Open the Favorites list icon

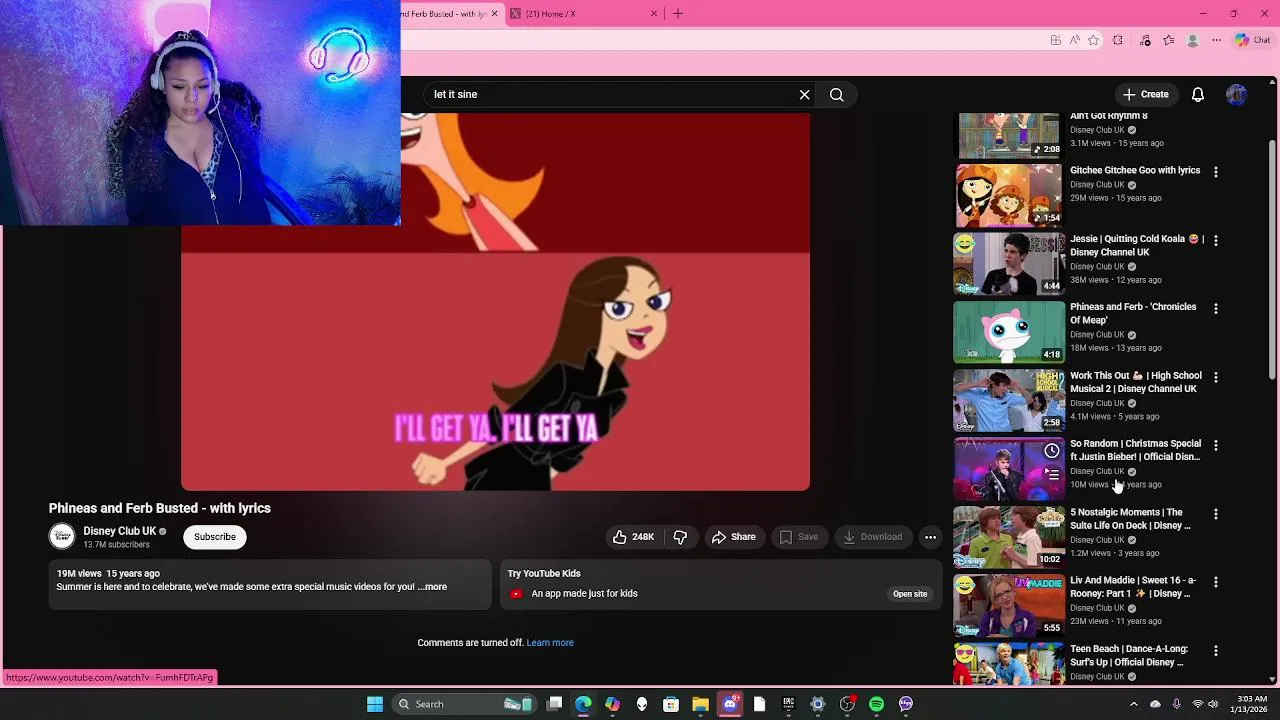(1168, 40)
